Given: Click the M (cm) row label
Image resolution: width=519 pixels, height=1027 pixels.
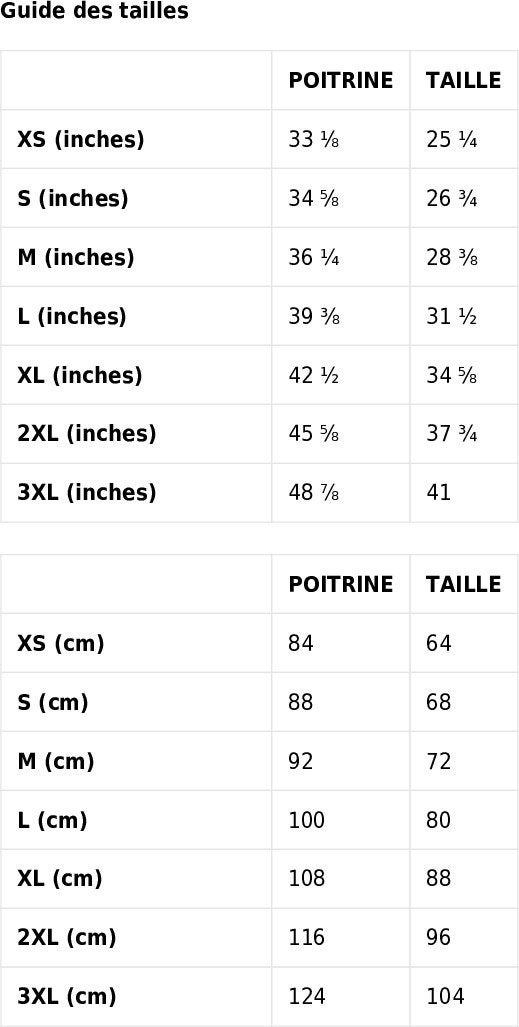Looking at the screenshot, I should click(56, 762).
